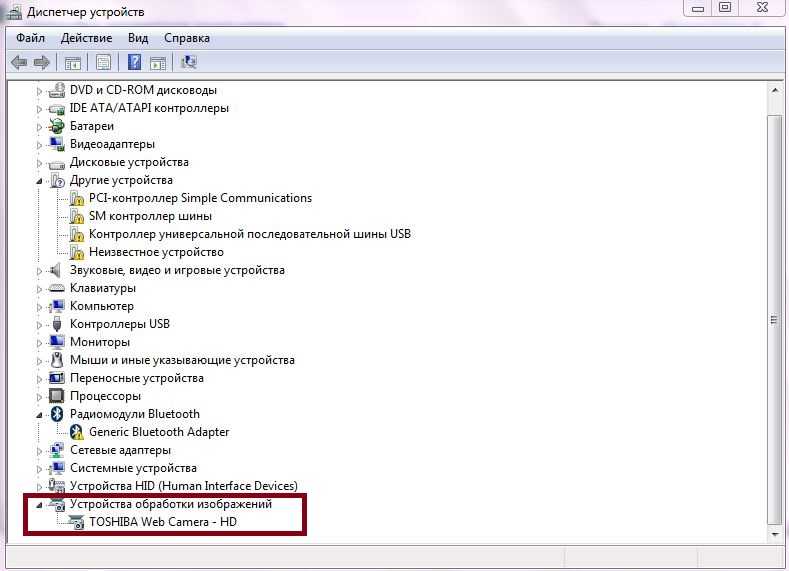Expand Дисковые устройства arrow

click(x=39, y=163)
